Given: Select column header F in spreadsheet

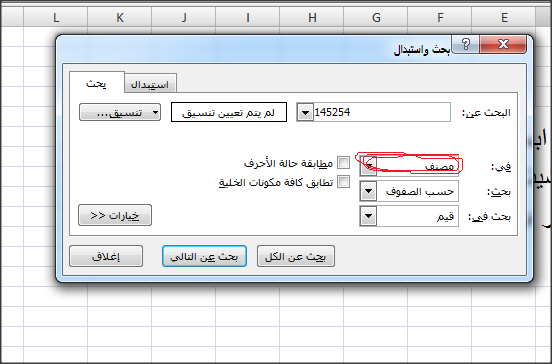Looking at the screenshot, I should point(440,17).
